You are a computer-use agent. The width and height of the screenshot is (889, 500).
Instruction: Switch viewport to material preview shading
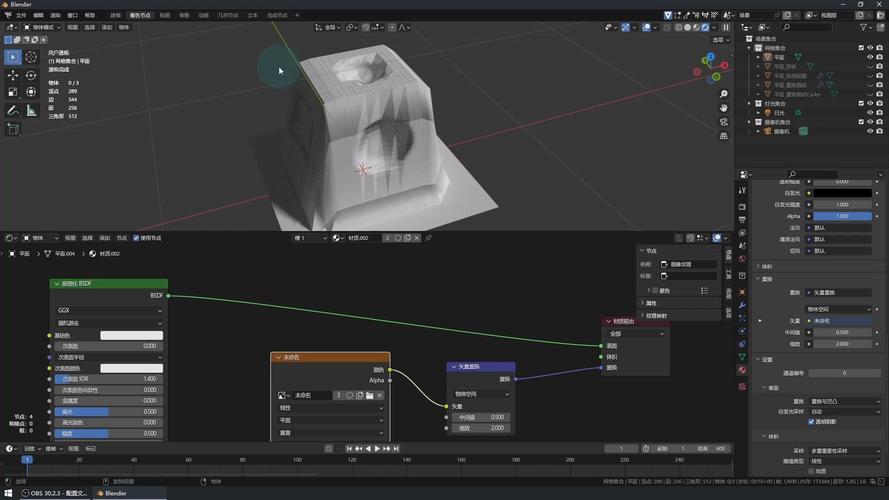[696, 27]
